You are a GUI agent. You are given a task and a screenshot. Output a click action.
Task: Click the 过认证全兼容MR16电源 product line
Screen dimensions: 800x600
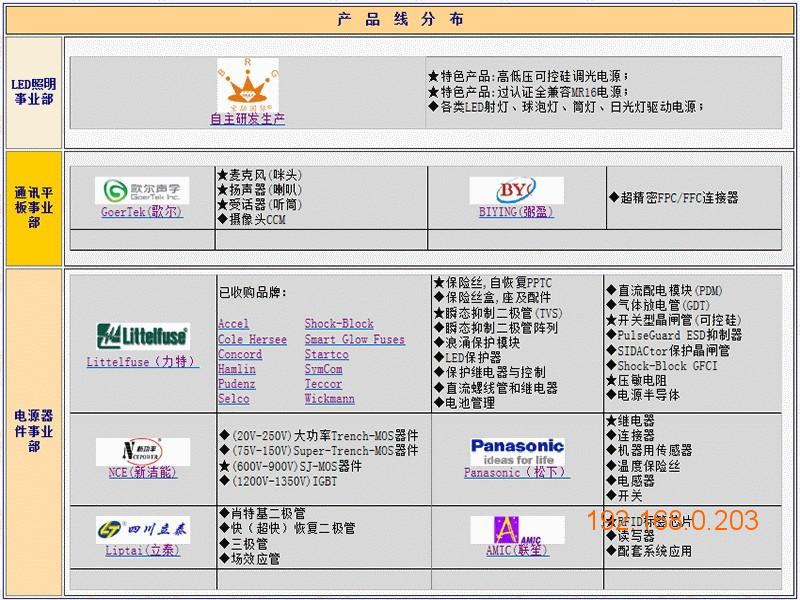528,92
